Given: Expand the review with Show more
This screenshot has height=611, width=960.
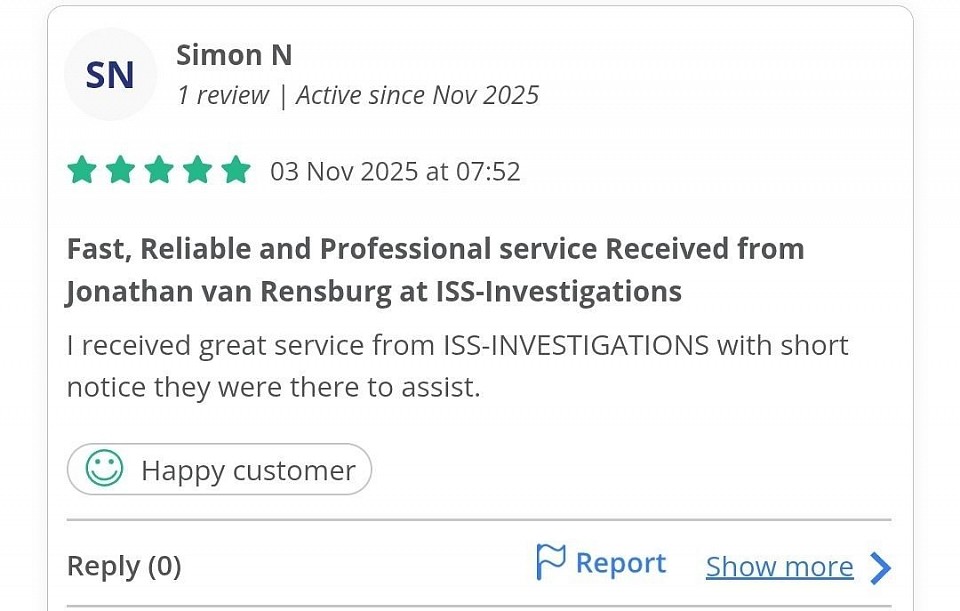Looking at the screenshot, I should (779, 566).
